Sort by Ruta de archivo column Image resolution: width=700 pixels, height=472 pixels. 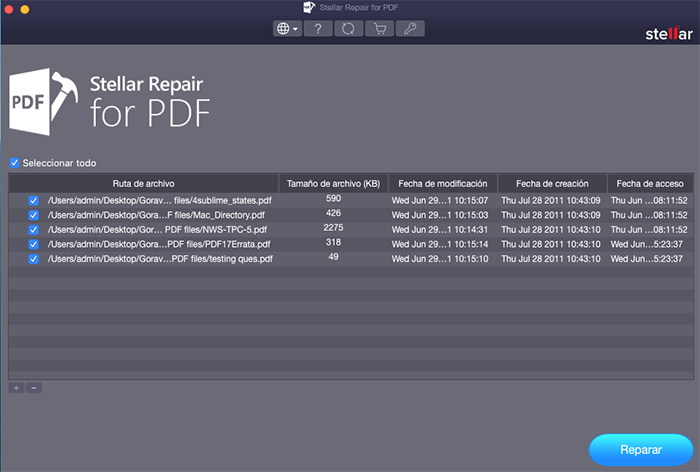pyautogui.click(x=144, y=184)
